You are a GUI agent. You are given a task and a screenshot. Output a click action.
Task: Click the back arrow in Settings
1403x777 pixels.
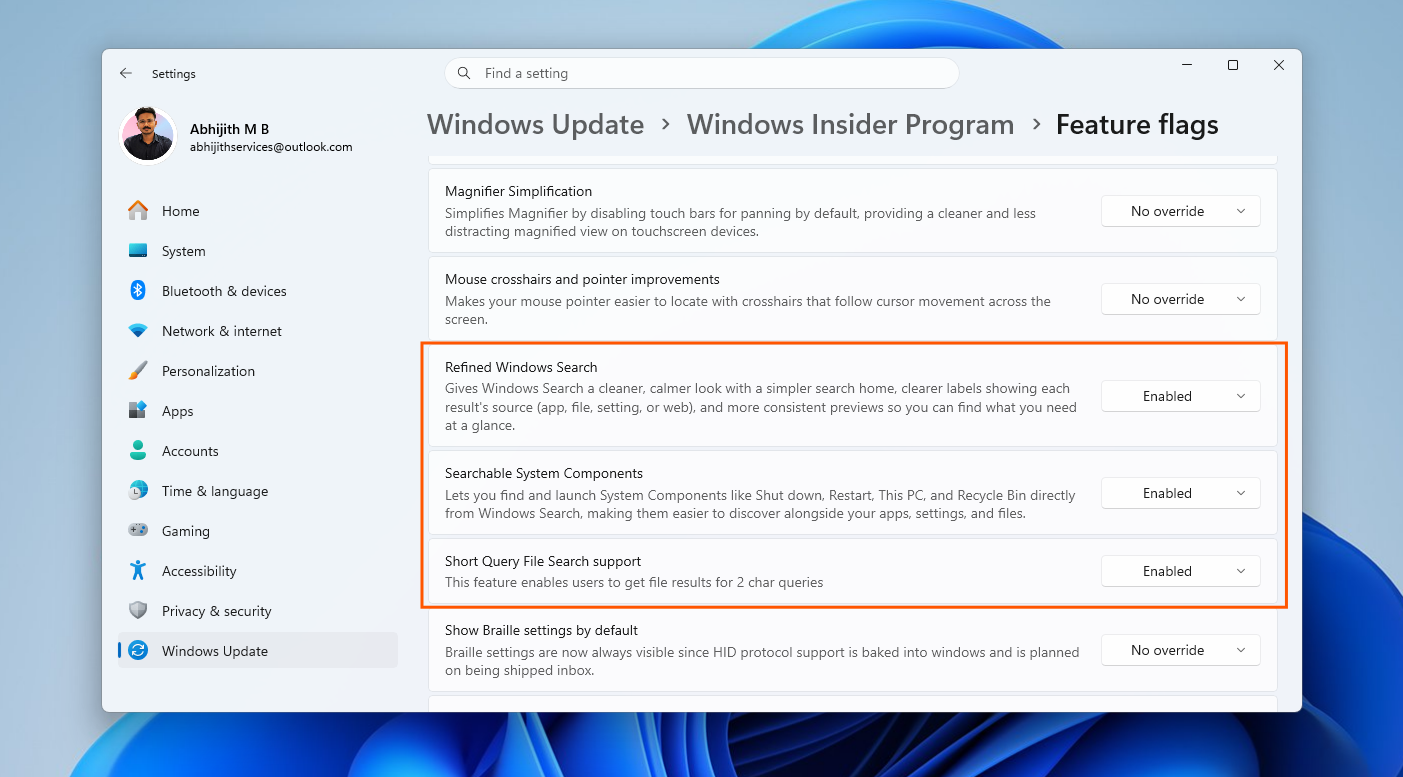tap(125, 73)
